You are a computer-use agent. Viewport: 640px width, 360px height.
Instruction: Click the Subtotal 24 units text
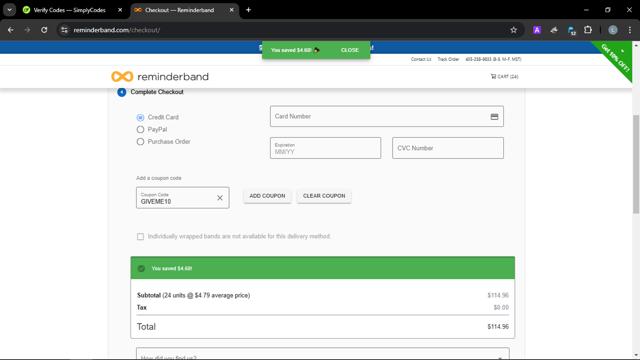(x=193, y=295)
